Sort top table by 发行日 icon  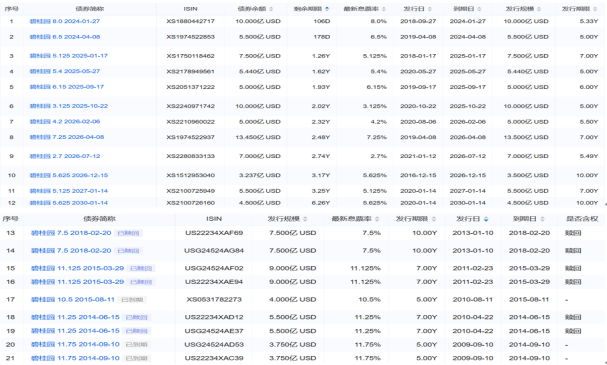pos(430,9)
